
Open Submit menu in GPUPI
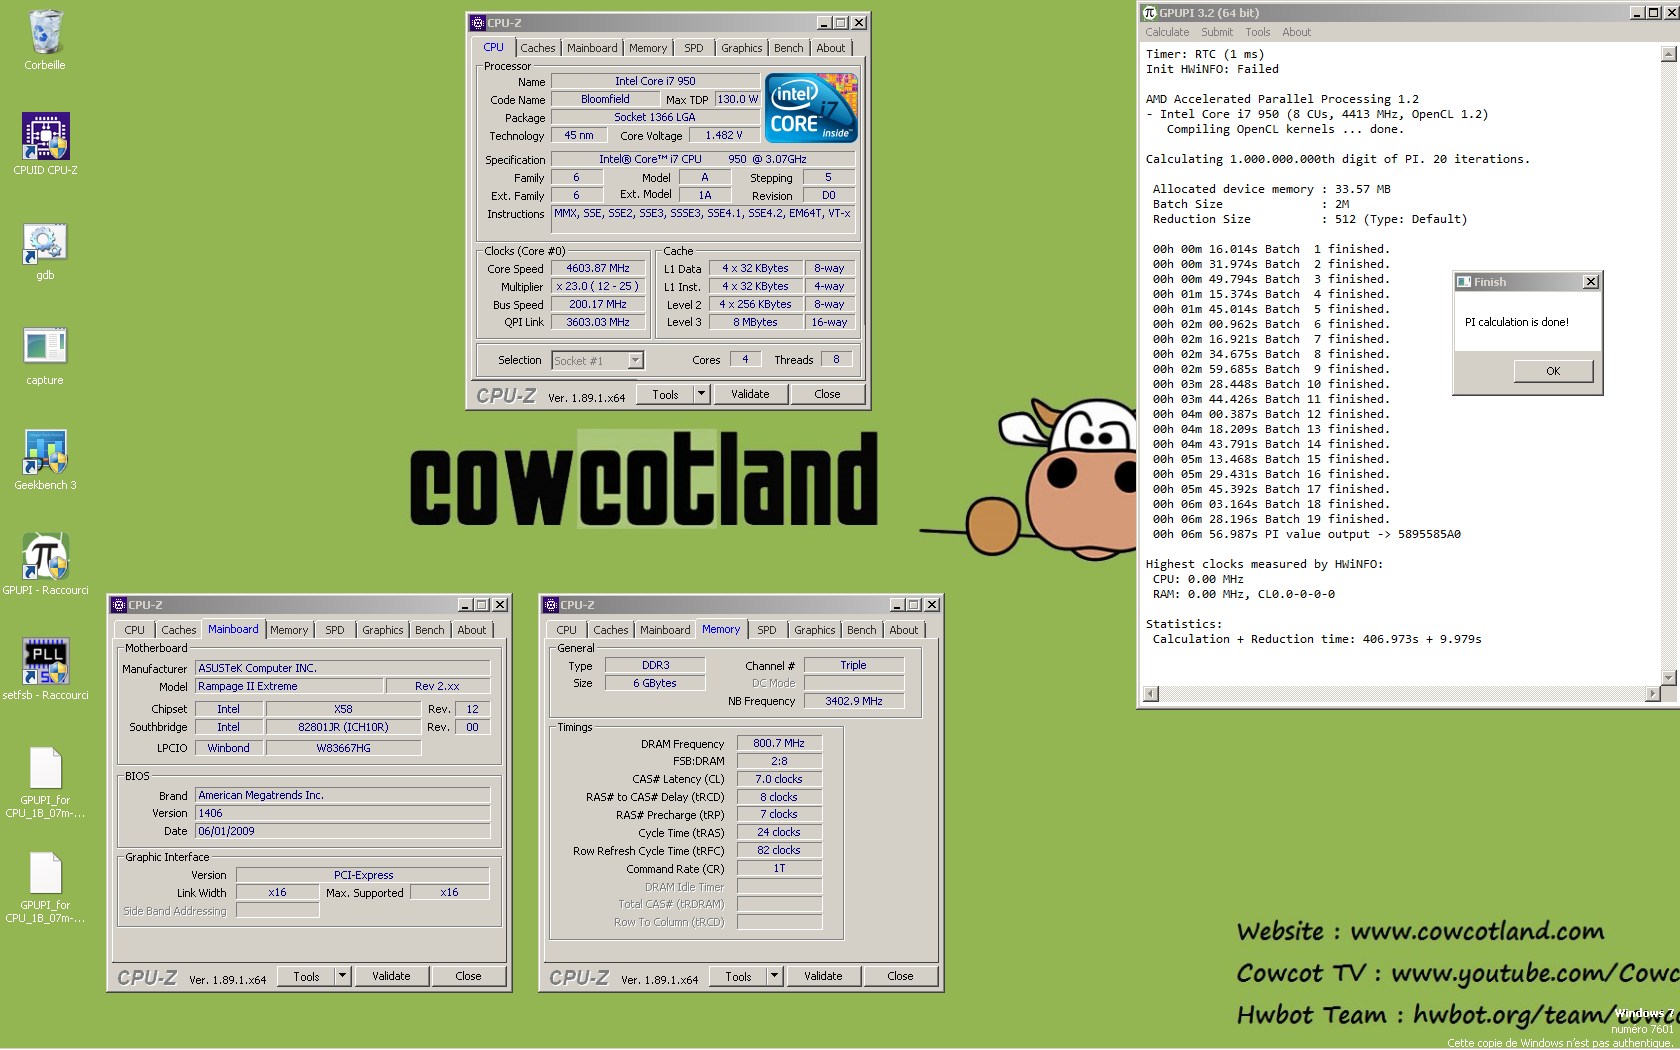[x=1217, y=32]
